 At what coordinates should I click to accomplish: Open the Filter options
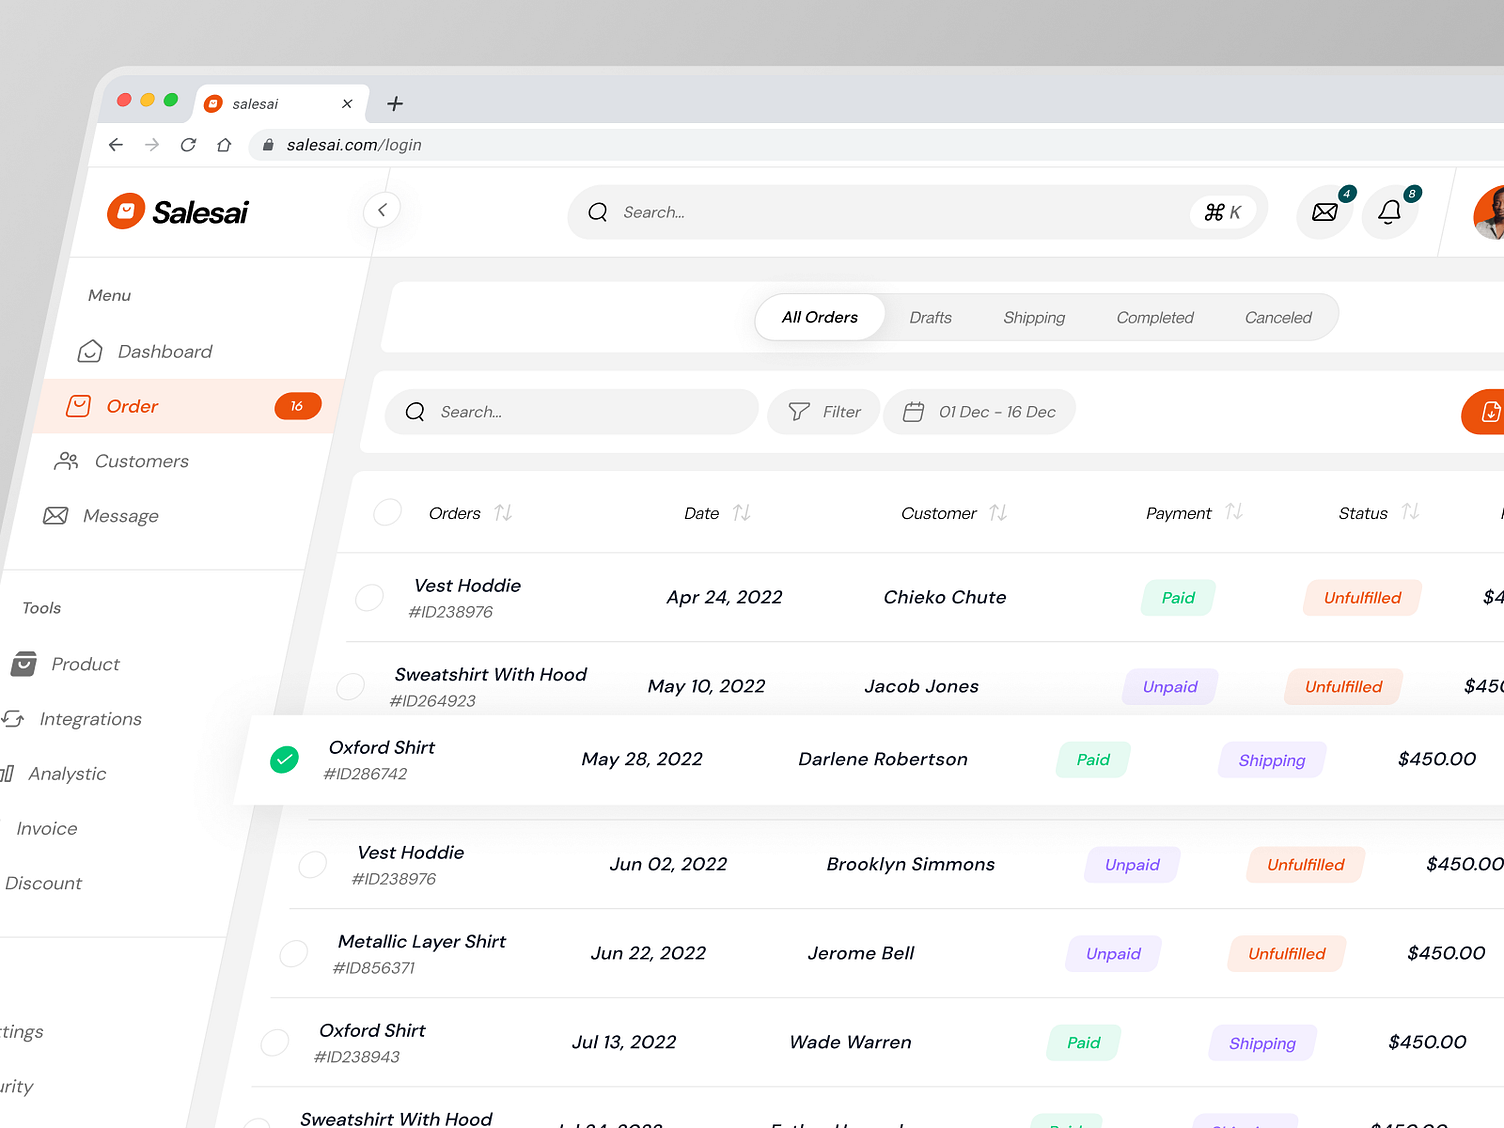[823, 411]
